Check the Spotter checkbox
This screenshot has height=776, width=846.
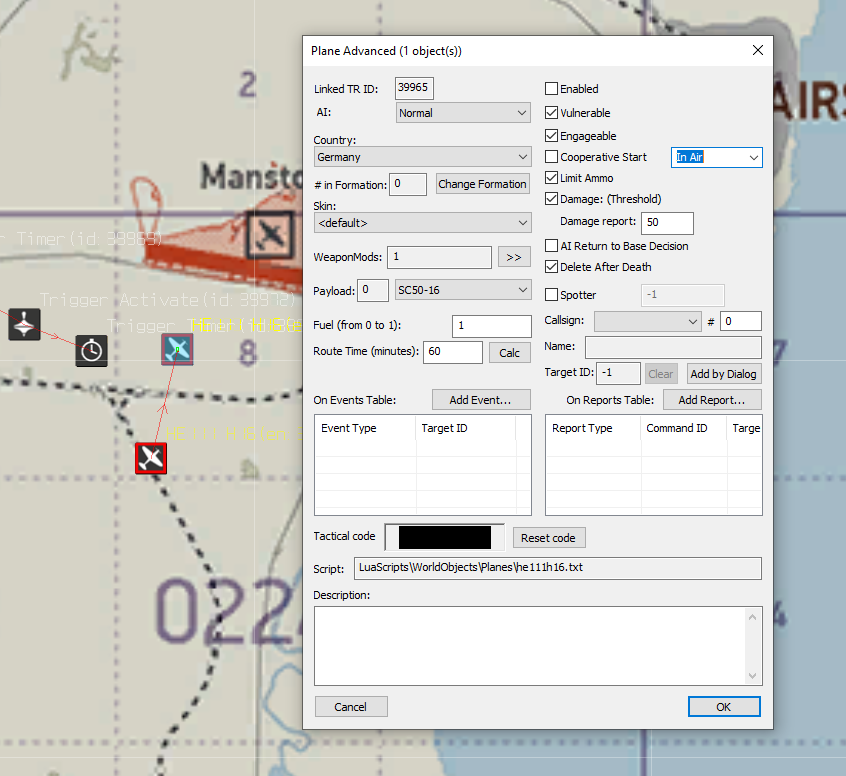[552, 295]
